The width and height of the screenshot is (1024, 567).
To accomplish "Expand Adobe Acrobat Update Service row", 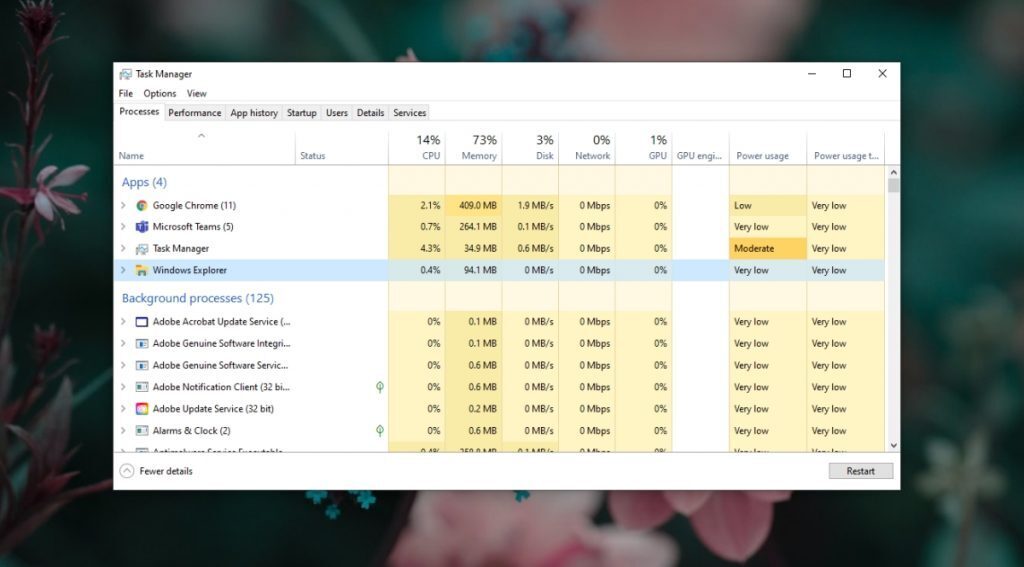I will [x=123, y=321].
